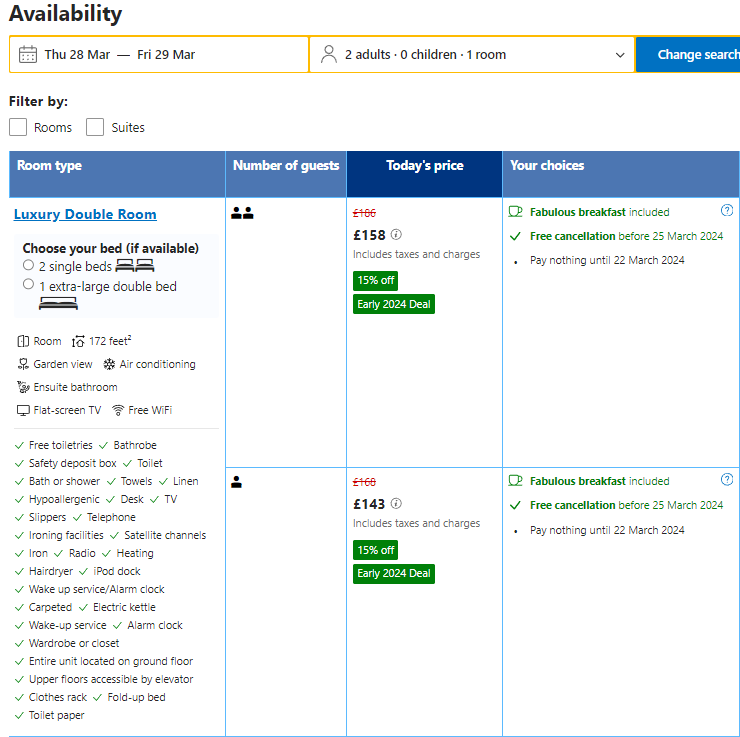
Task: Click the info icon next to £158
Action: point(396,234)
